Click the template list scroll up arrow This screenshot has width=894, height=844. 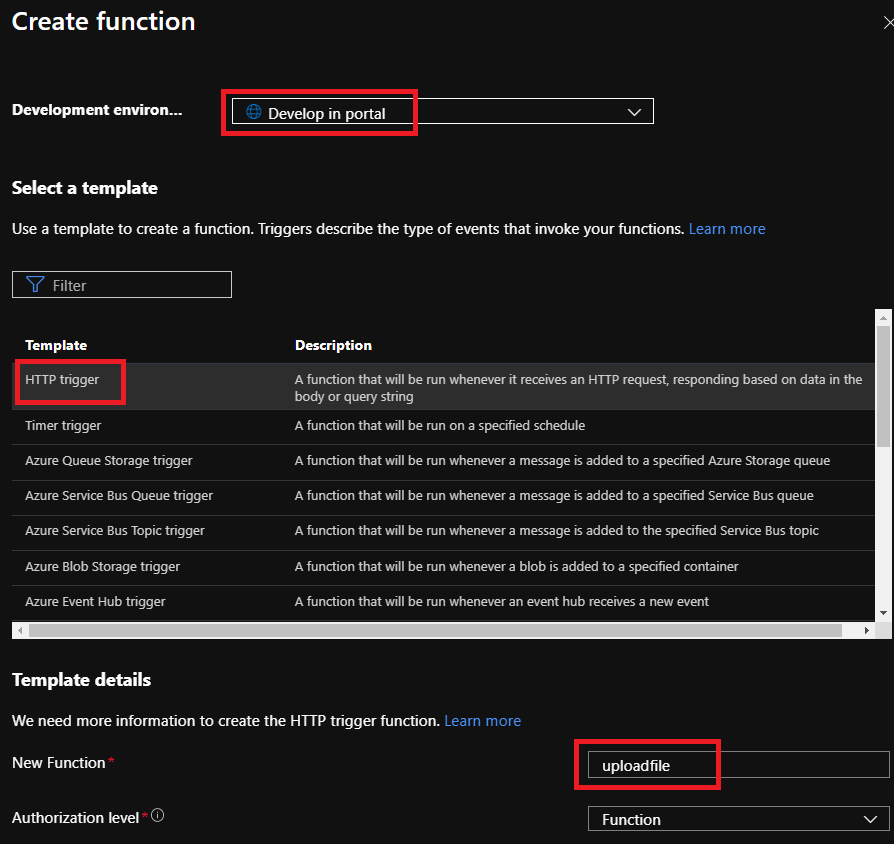coord(883,318)
